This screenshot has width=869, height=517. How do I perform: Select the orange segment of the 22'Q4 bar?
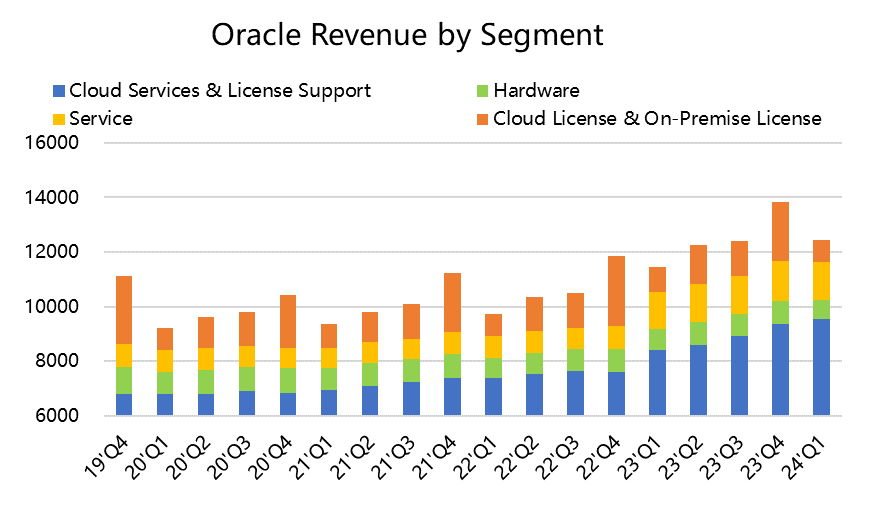(x=616, y=291)
